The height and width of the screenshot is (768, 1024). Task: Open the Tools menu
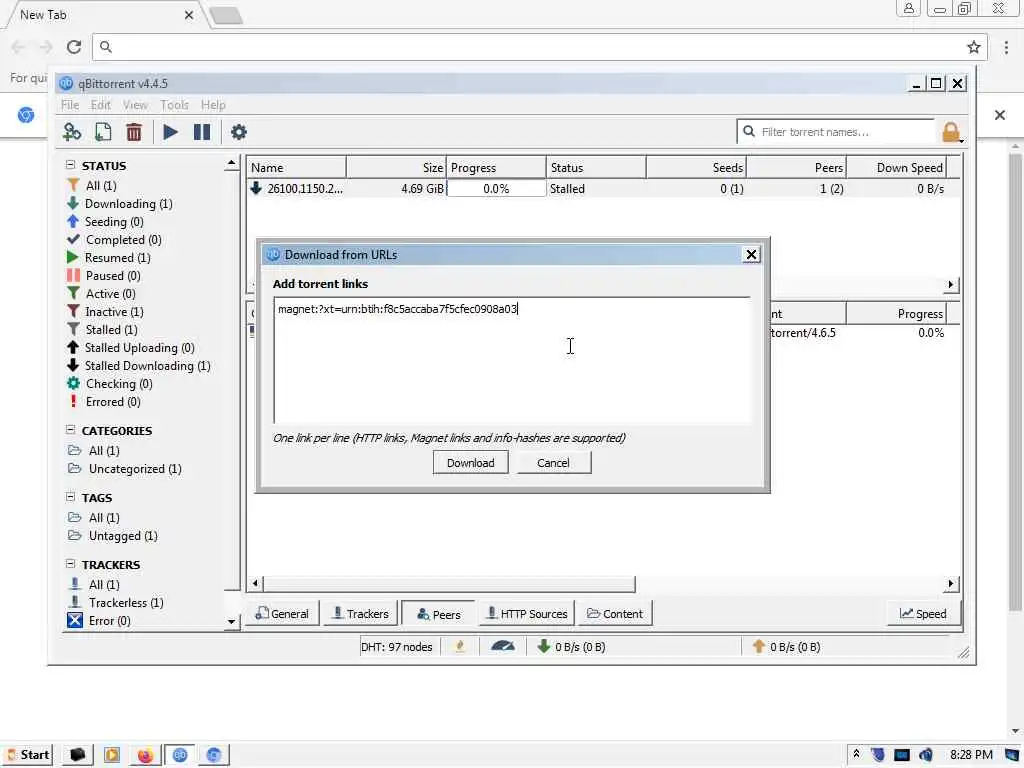click(x=174, y=104)
